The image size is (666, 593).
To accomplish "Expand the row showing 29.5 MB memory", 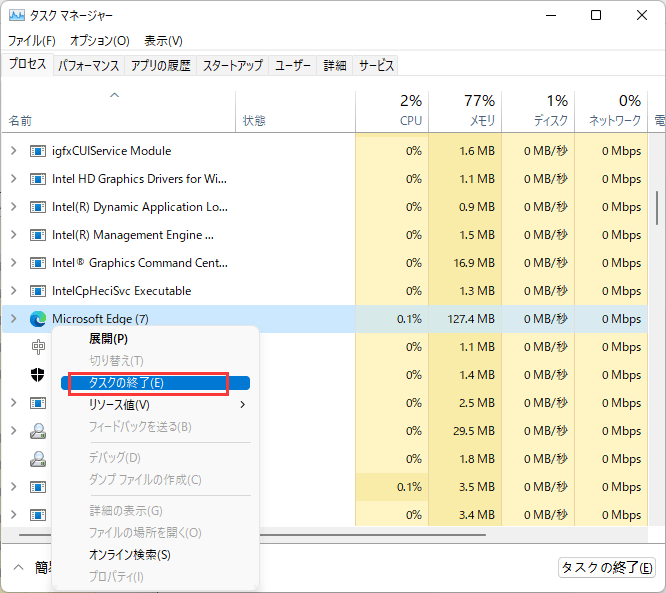I will pyautogui.click(x=14, y=431).
